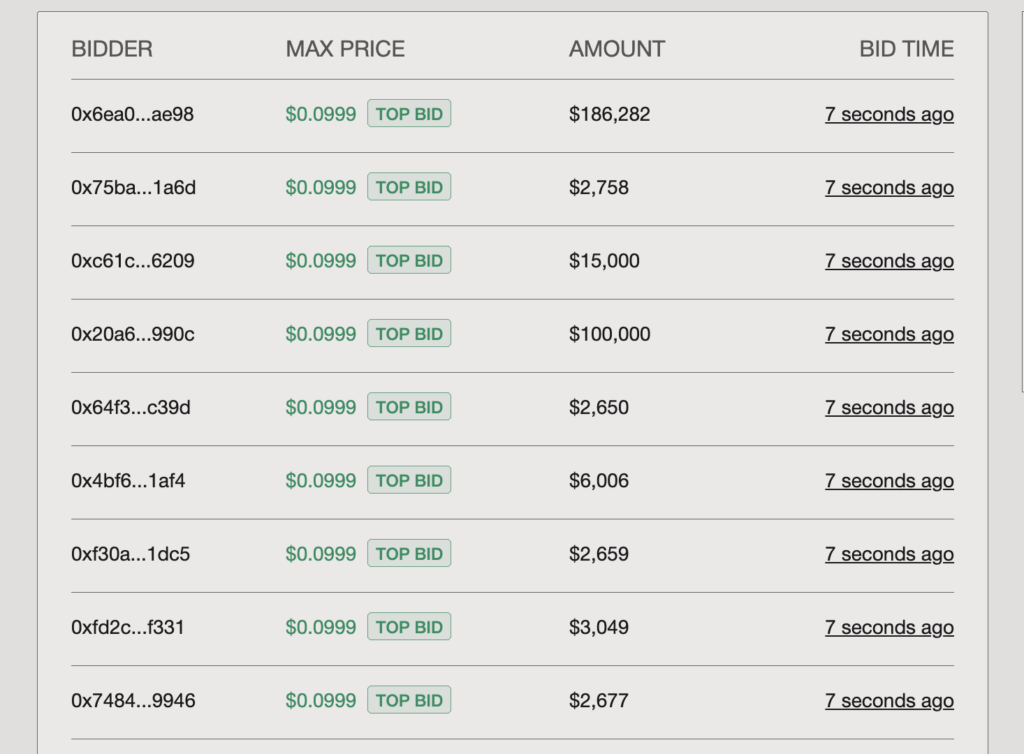
Task: Click TOP BID badge for 0x6ea0...ae98
Action: [x=409, y=114]
